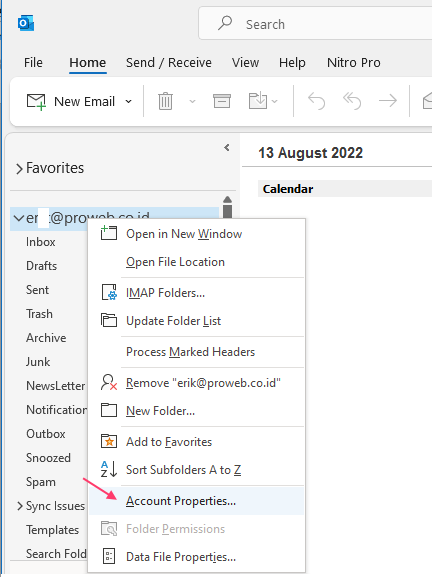The image size is (432, 577).
Task: Open the Inbox folder
Action: pyautogui.click(x=40, y=242)
